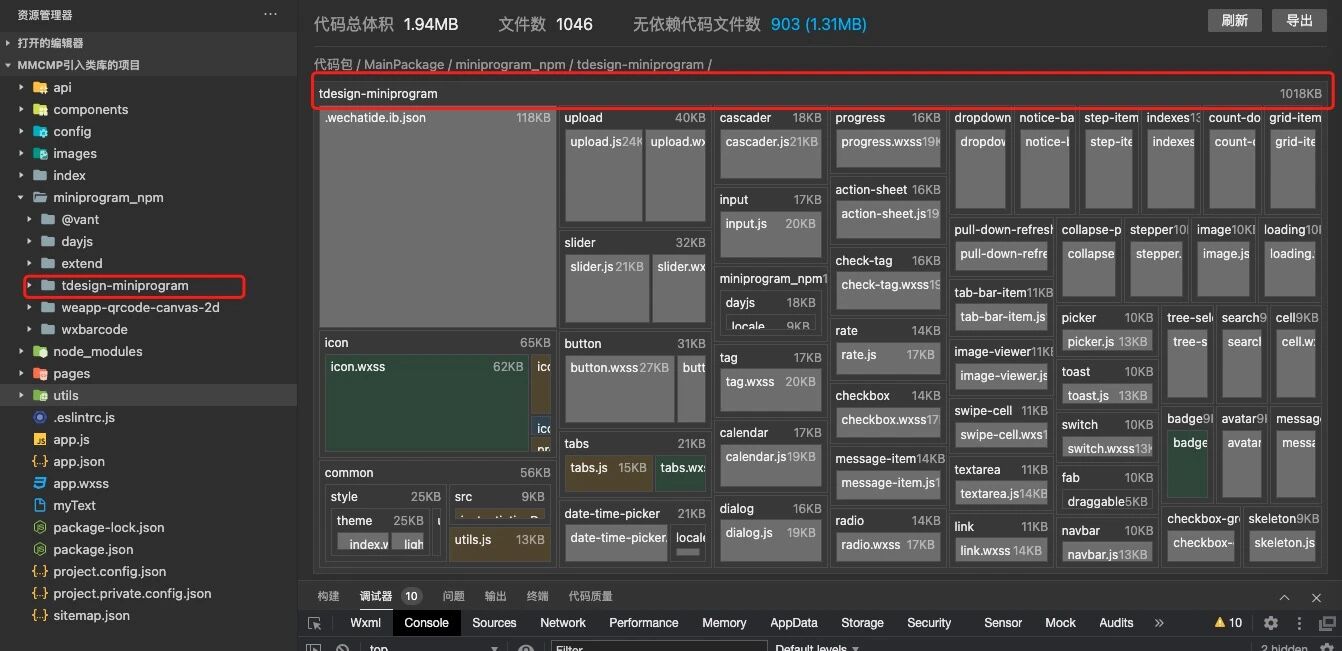Show more devtools tabs with double chevron
Screen dimensions: 1342x651
[x=1159, y=622]
